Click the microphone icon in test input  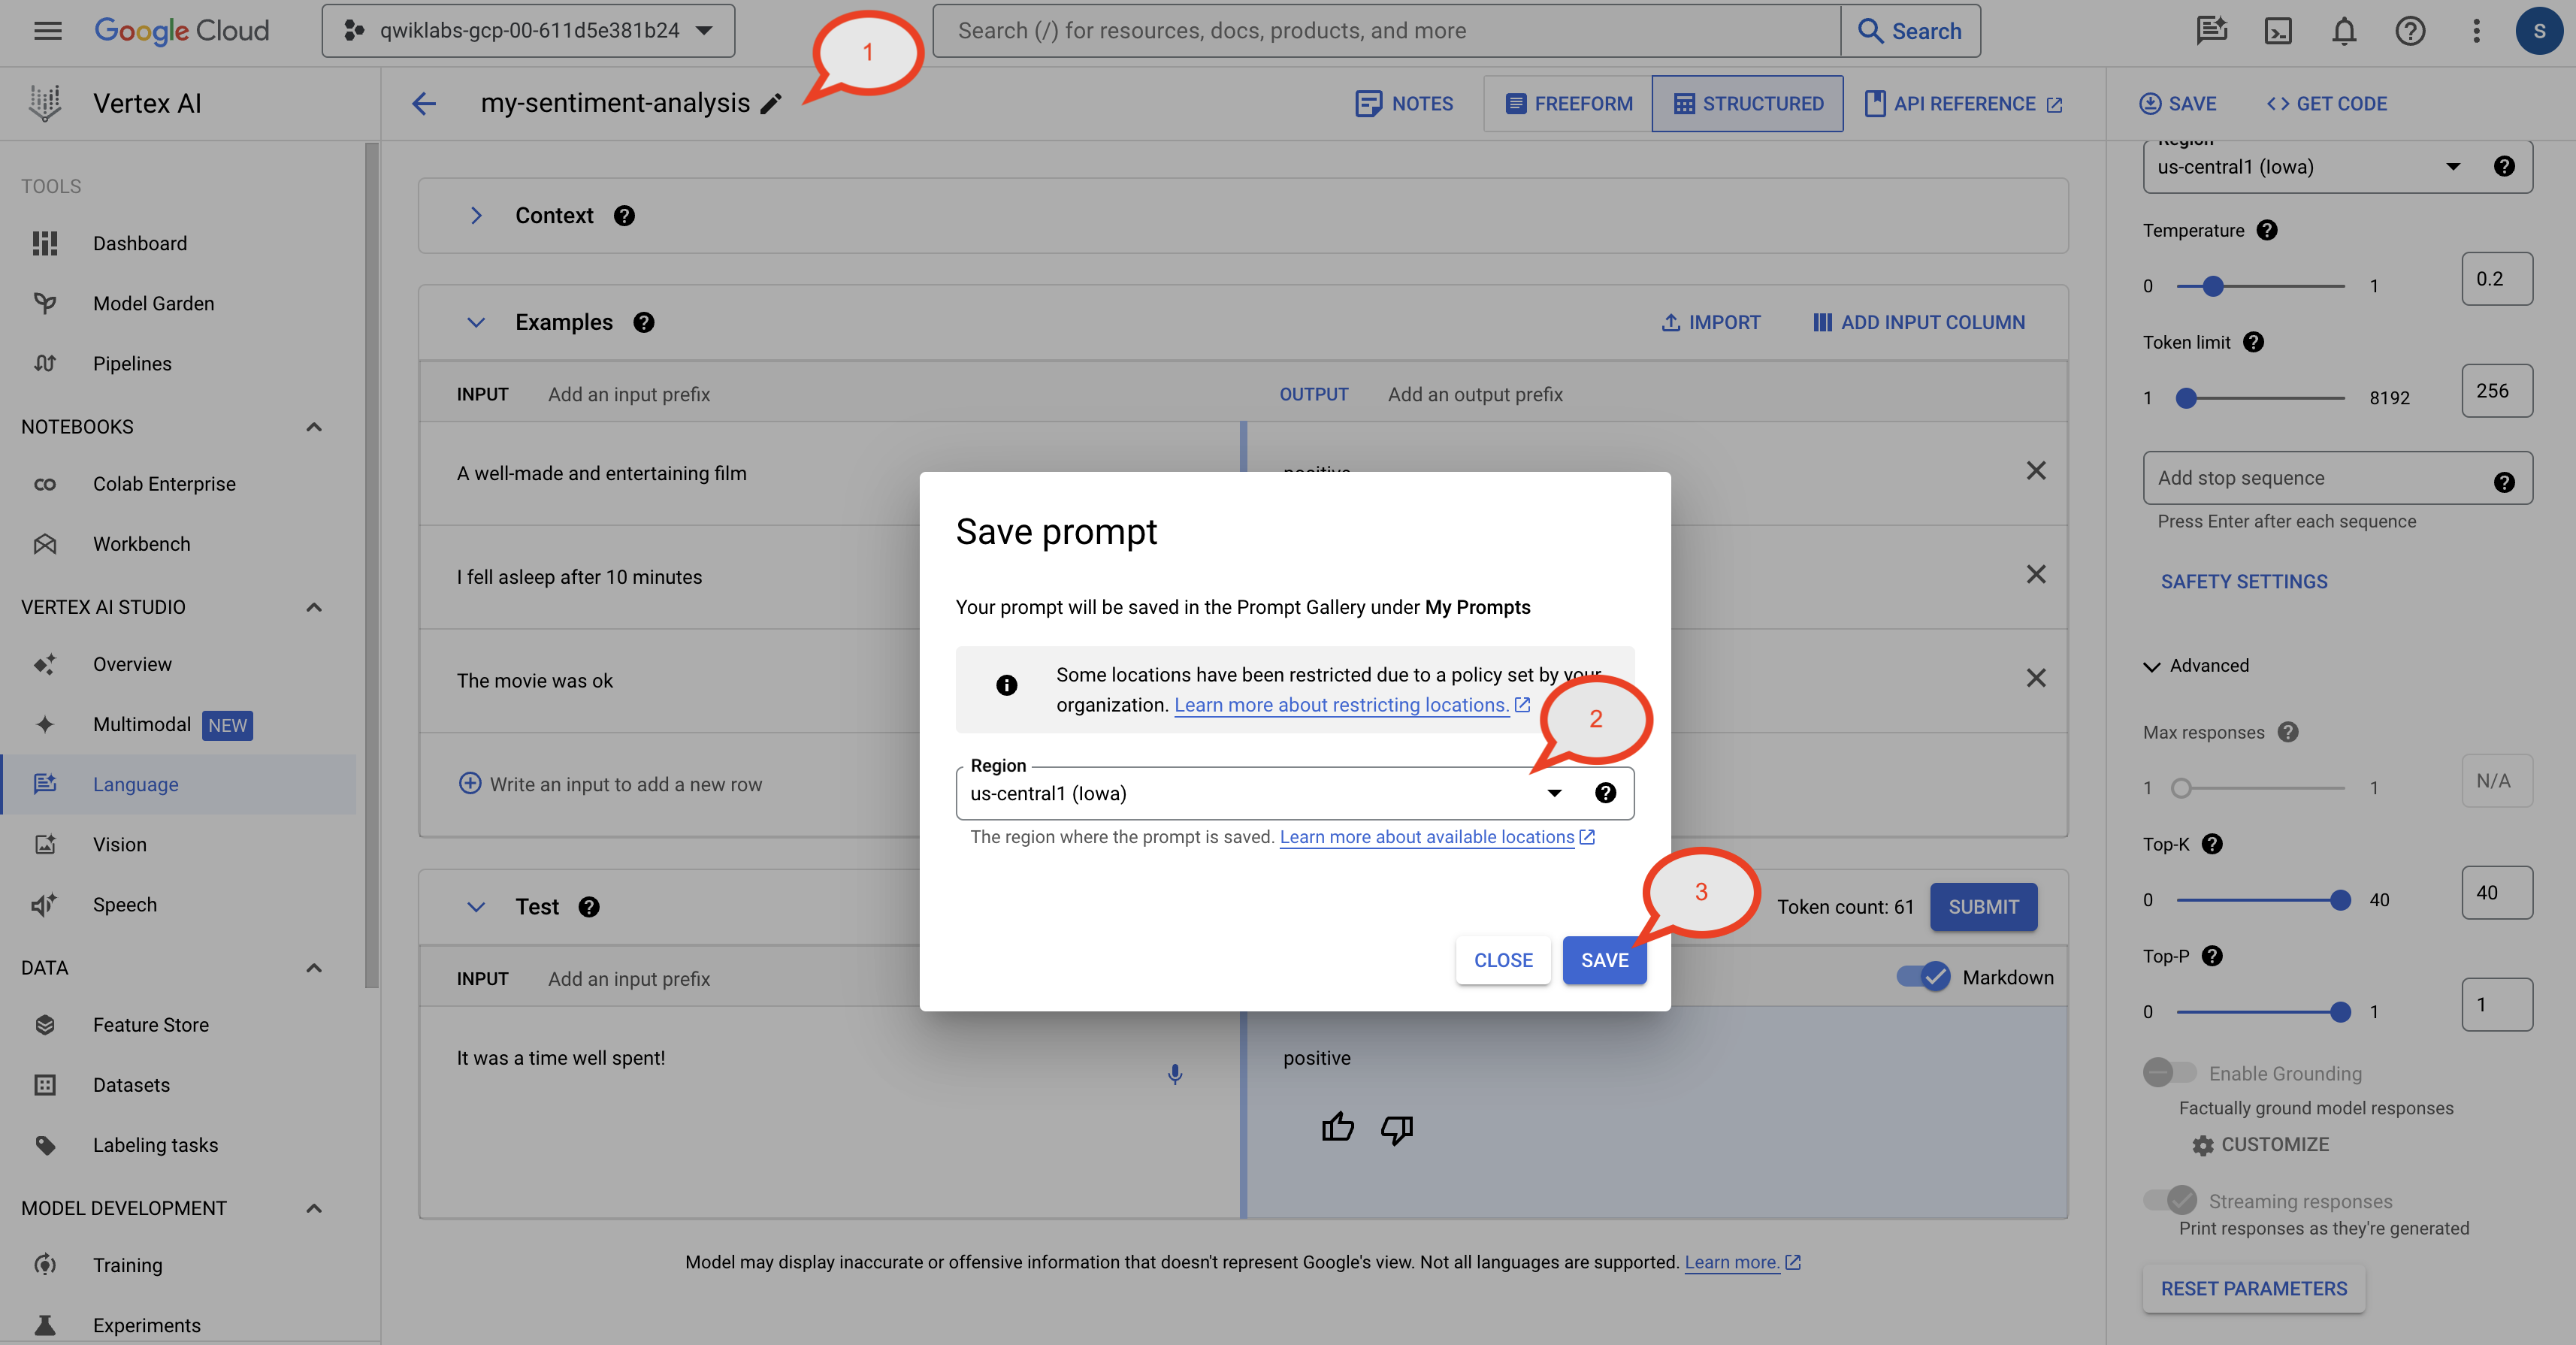(1175, 1074)
